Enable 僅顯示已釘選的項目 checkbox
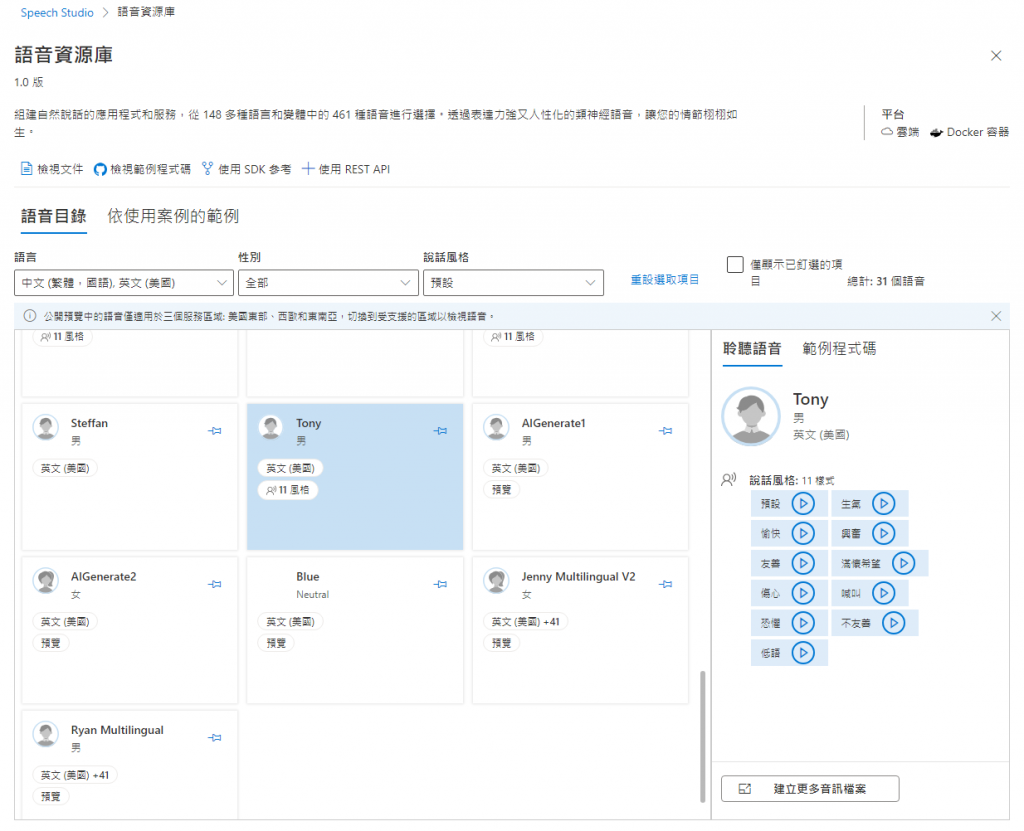1024x831 pixels. point(735,264)
